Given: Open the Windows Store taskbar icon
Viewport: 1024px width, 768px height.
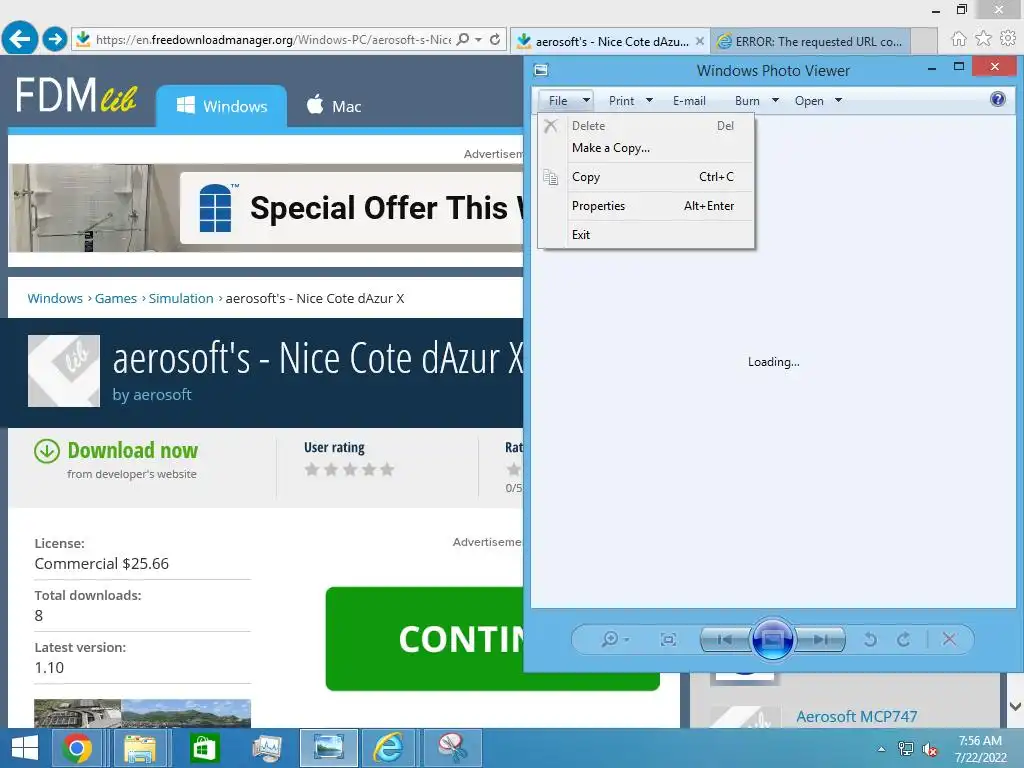Looking at the screenshot, I should [204, 748].
